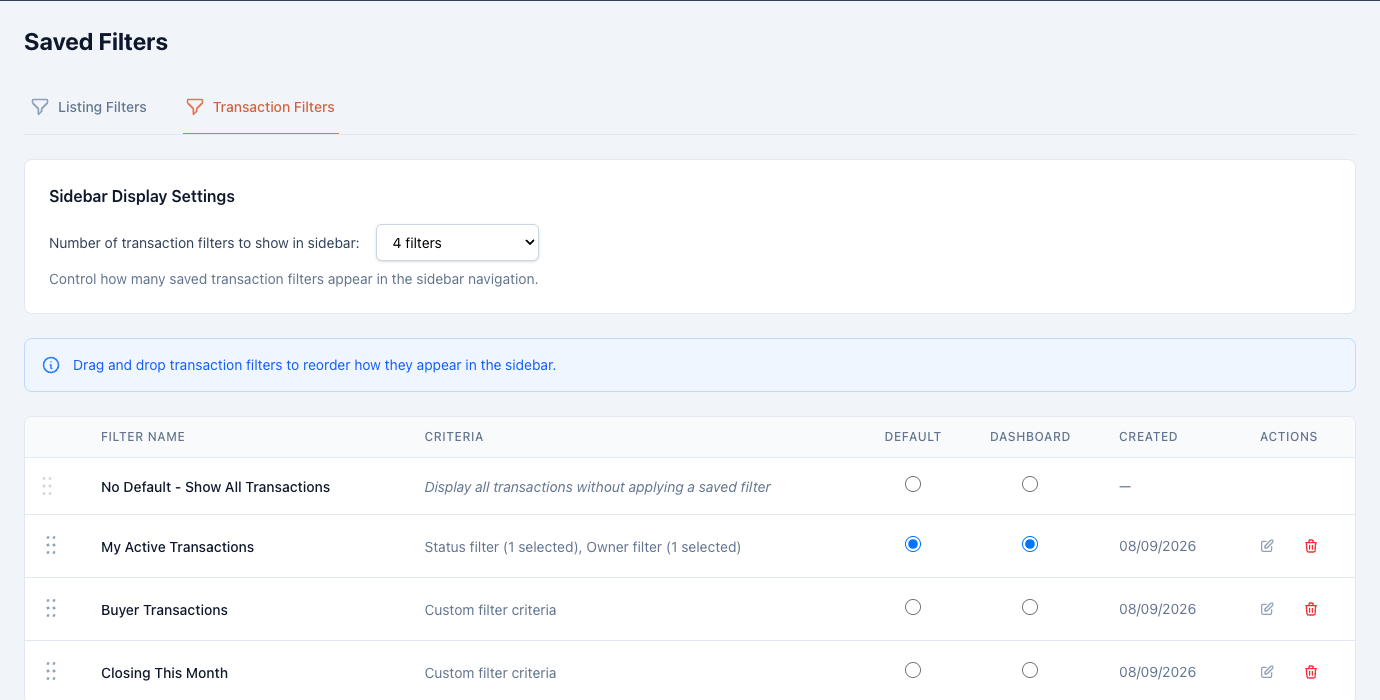The width and height of the screenshot is (1380, 700).
Task: Click the Criteria column header
Action: (x=454, y=437)
